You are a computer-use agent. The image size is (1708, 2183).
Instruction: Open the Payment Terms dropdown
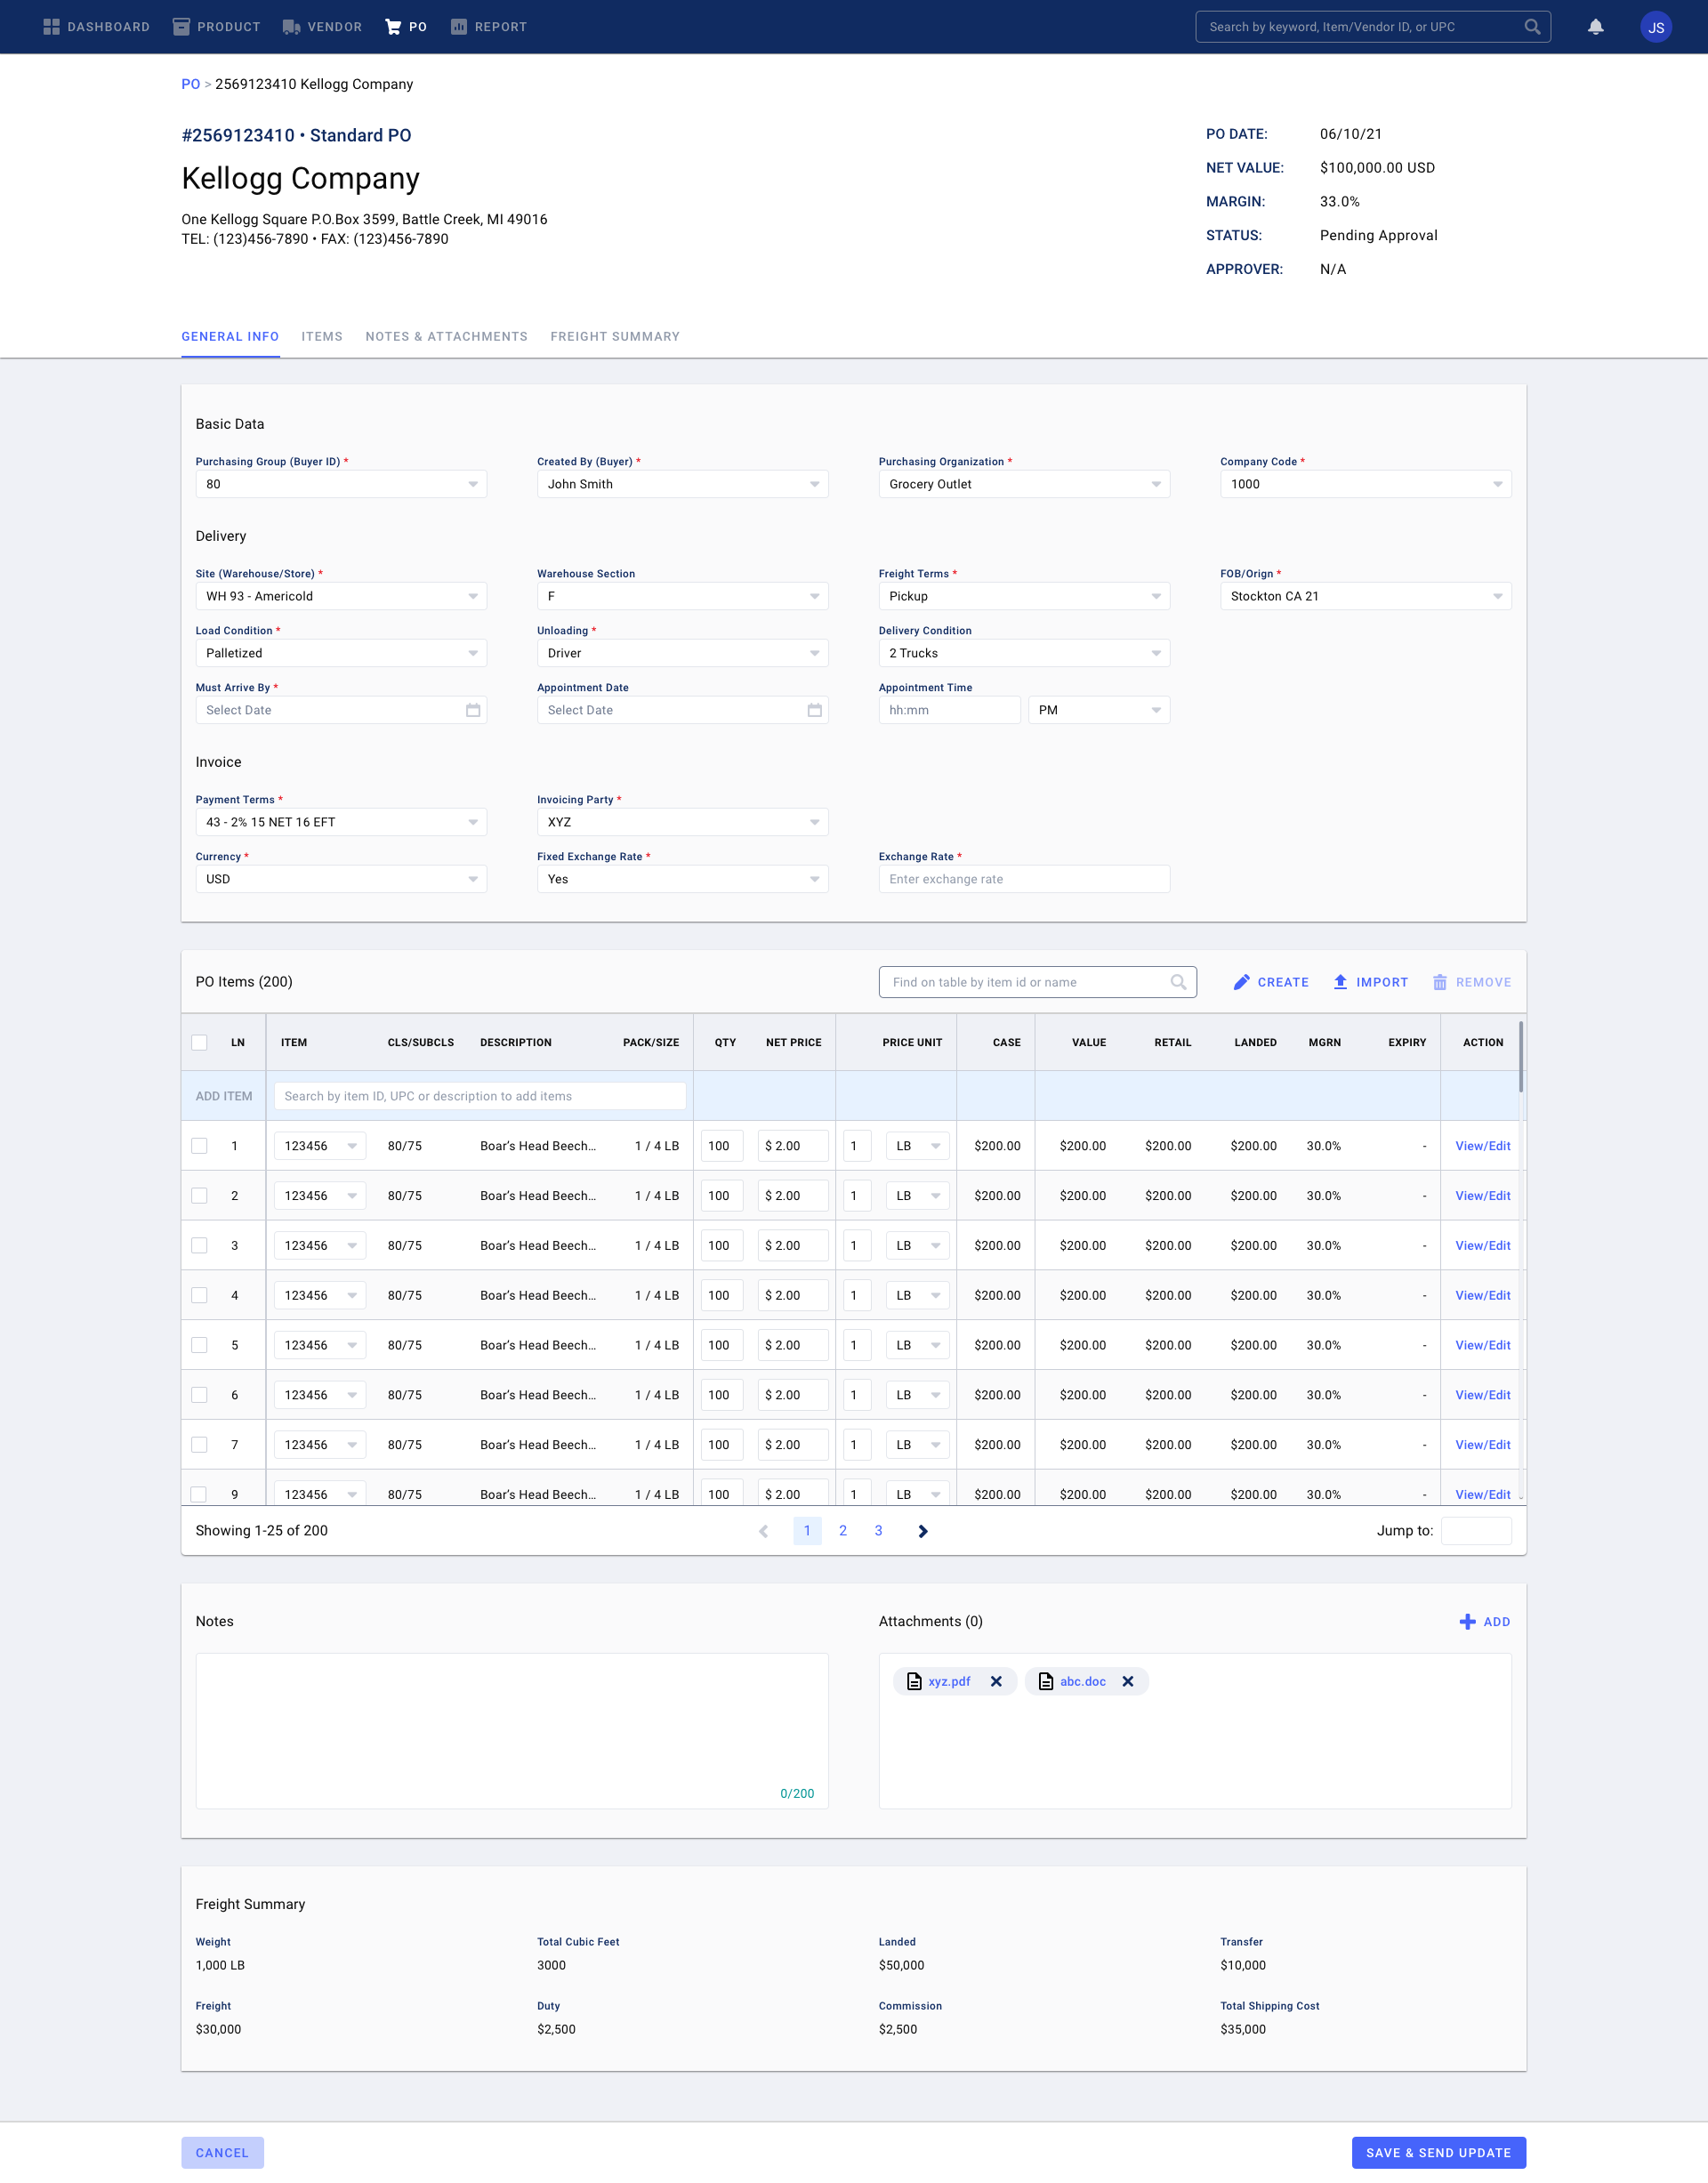[x=341, y=822]
